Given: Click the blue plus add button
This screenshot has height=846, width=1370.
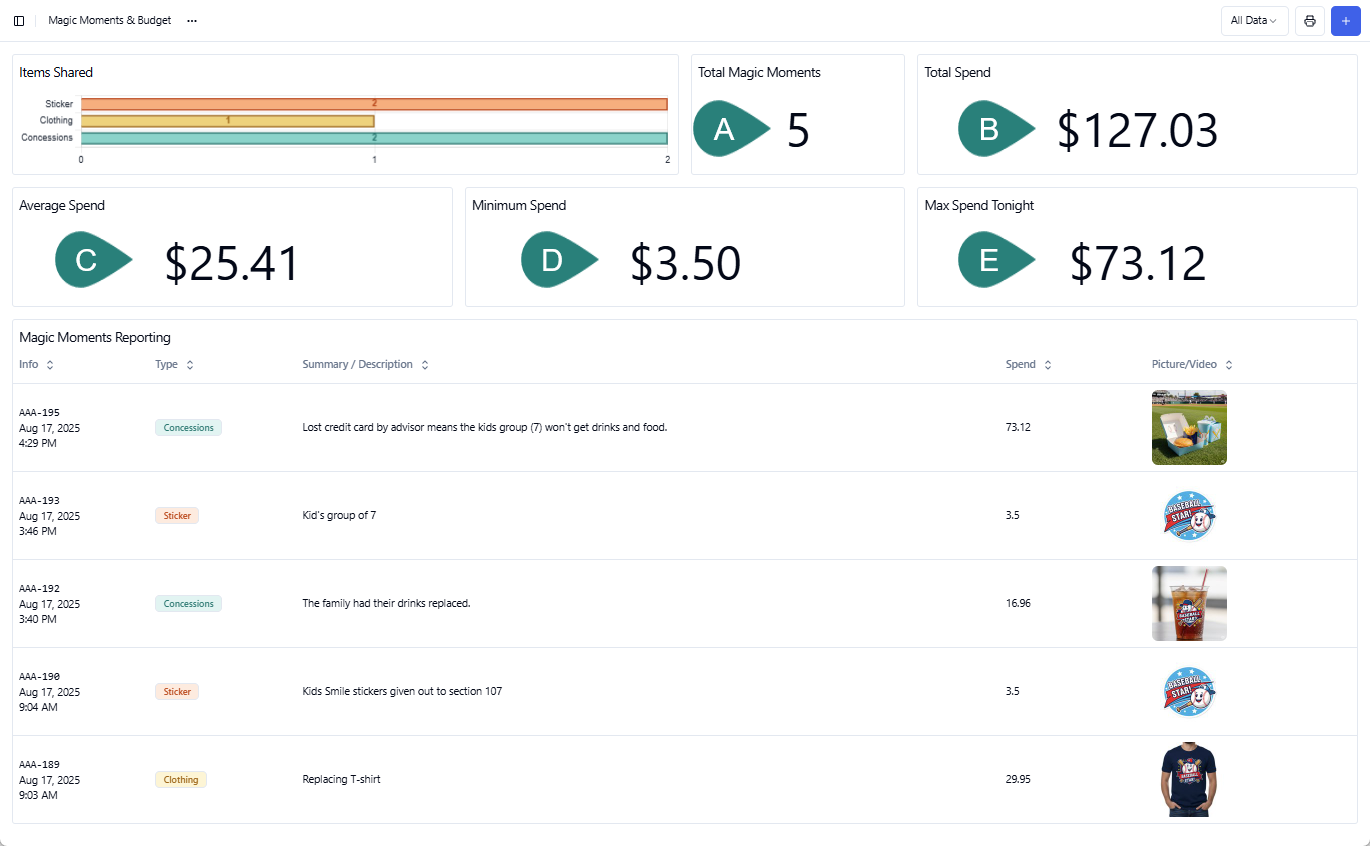Looking at the screenshot, I should (1345, 21).
